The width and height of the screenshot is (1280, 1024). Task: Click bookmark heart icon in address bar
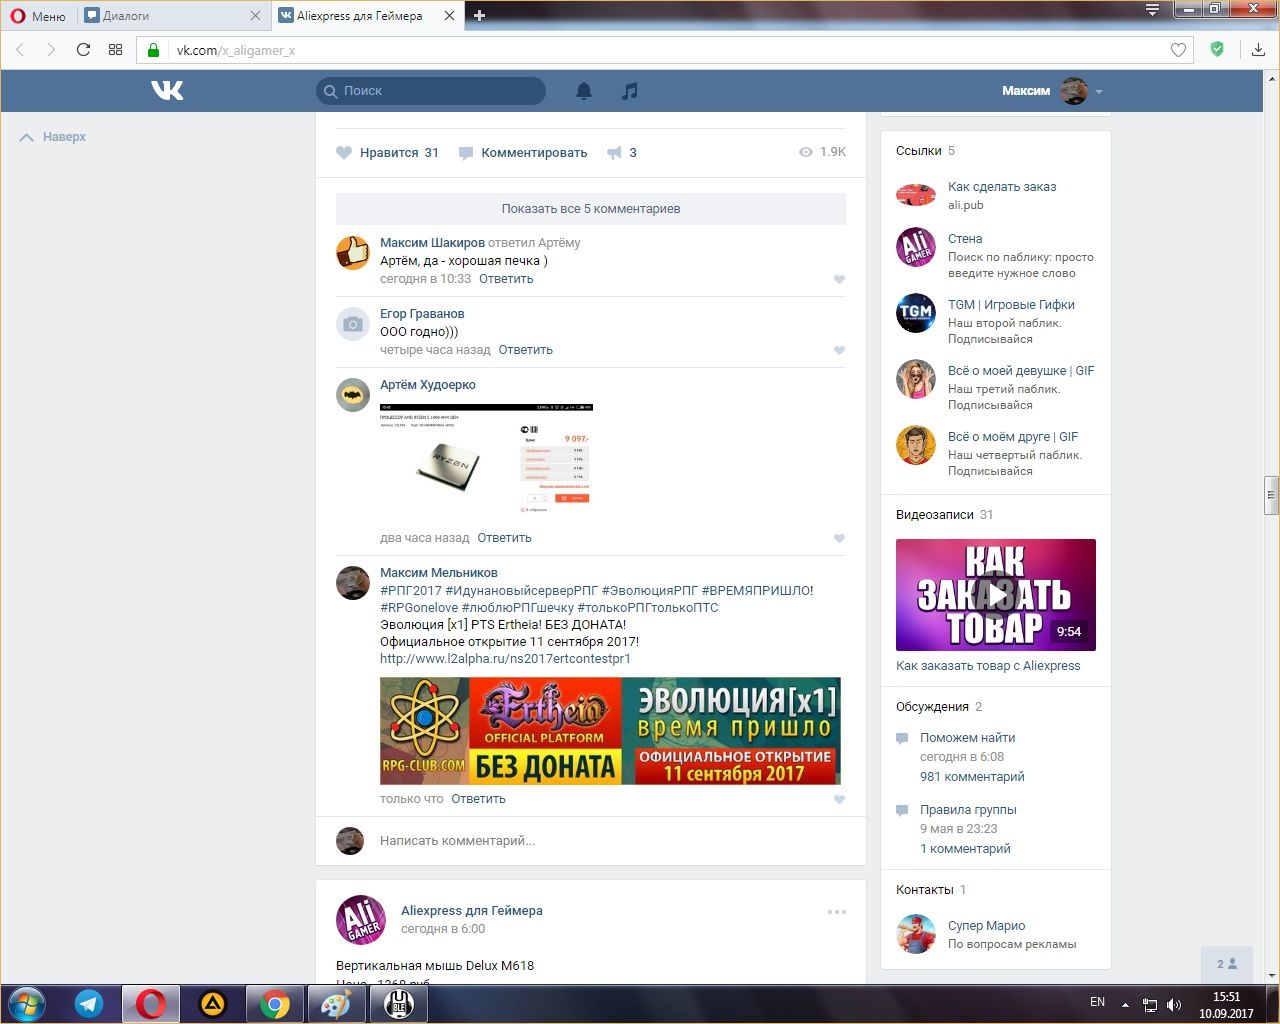pyautogui.click(x=1178, y=50)
